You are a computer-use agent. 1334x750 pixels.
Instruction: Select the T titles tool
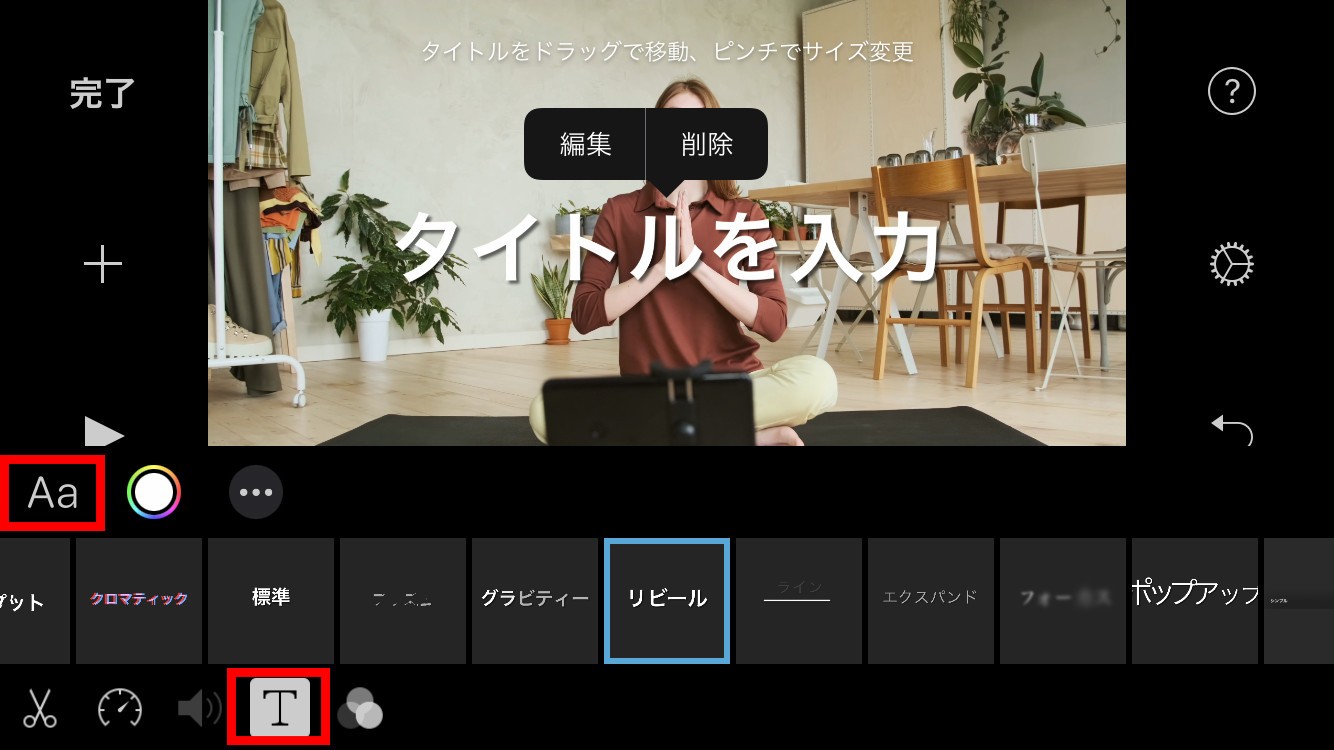[280, 707]
